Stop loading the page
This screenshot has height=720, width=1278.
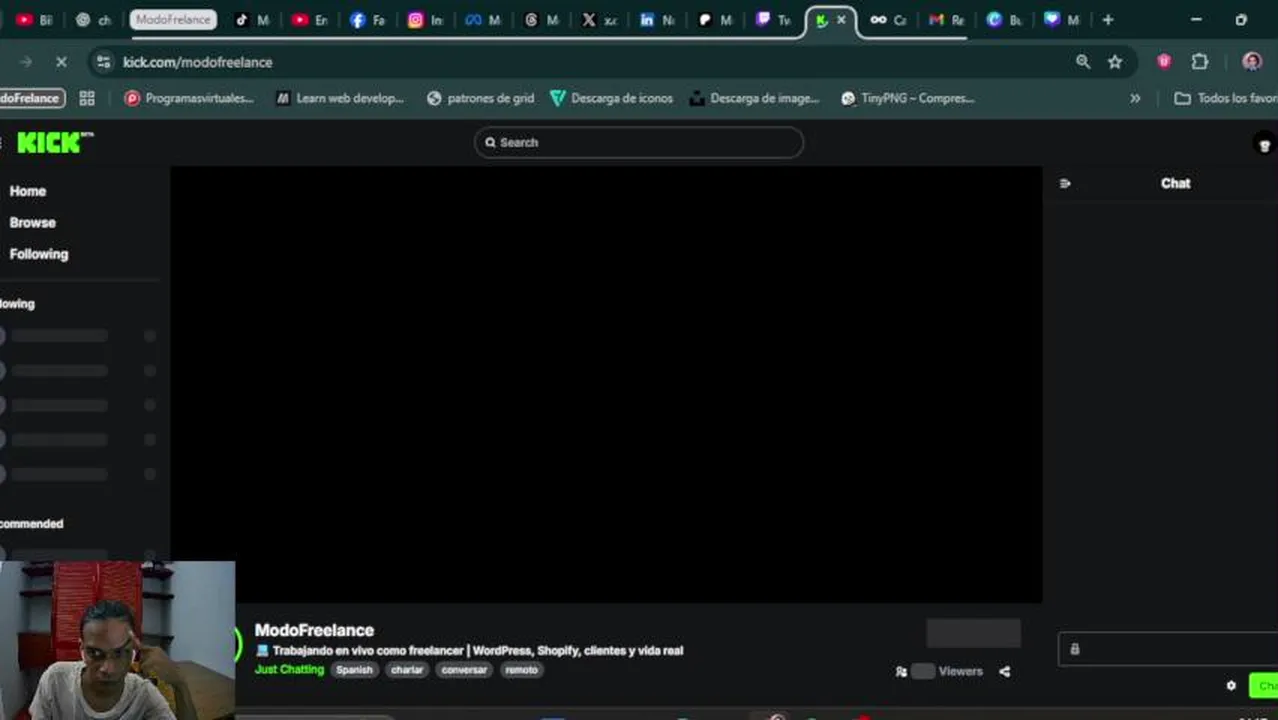(x=61, y=62)
